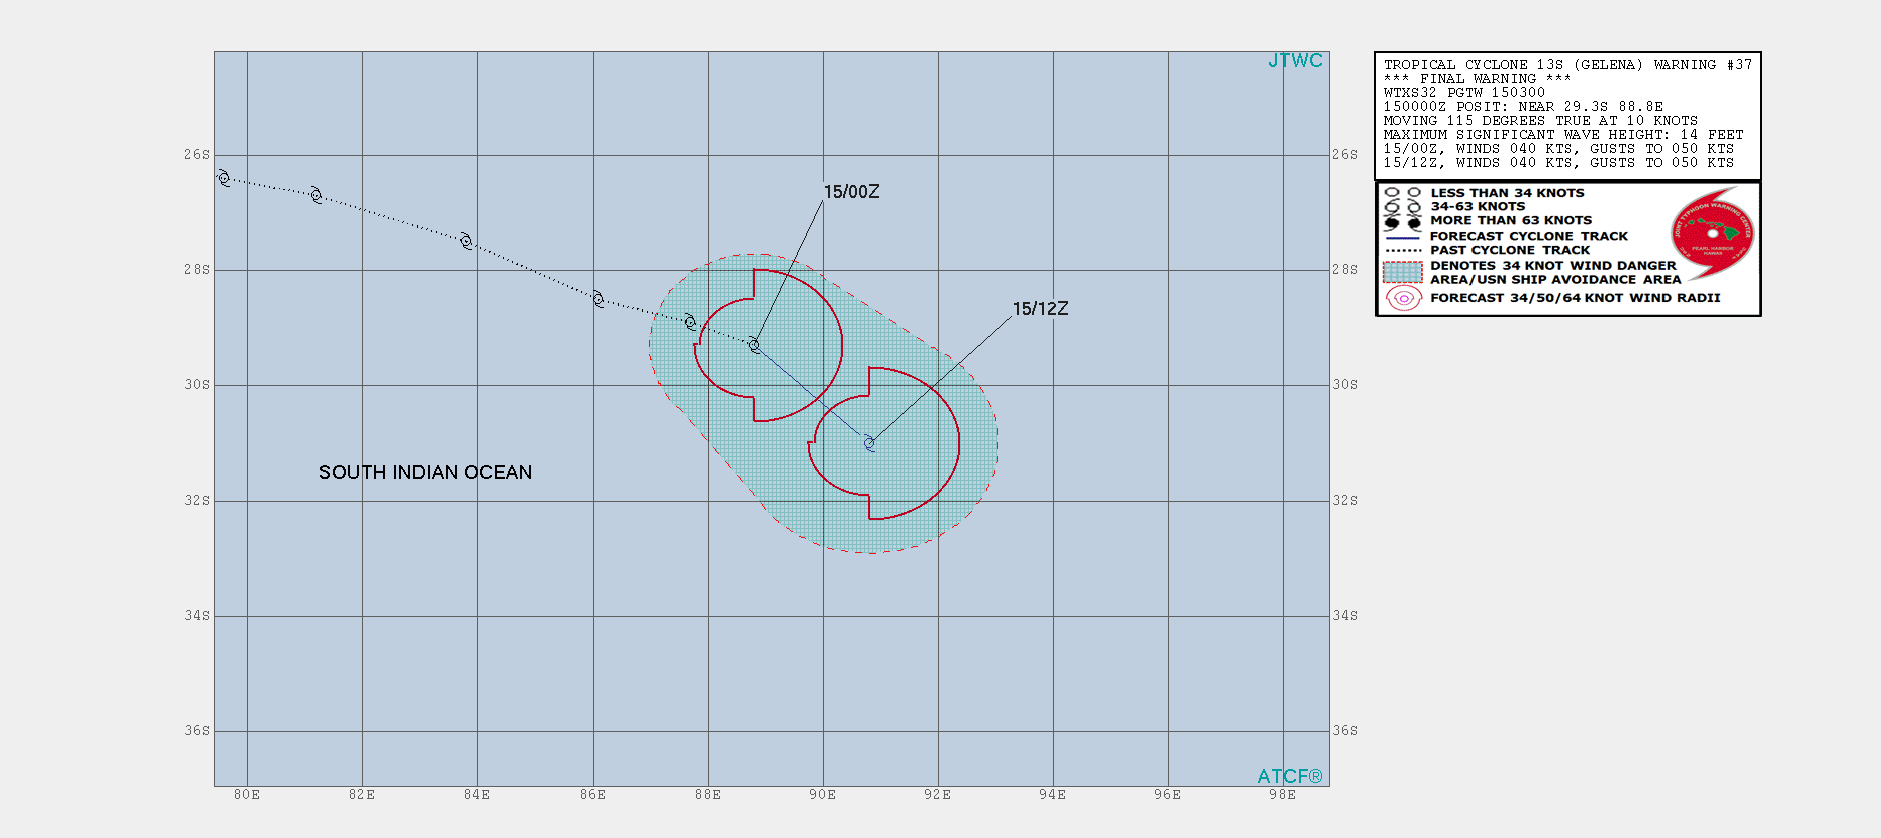The height and width of the screenshot is (838, 1881).
Task: Click the 34S latitude label on right axis
Action: tap(1345, 616)
